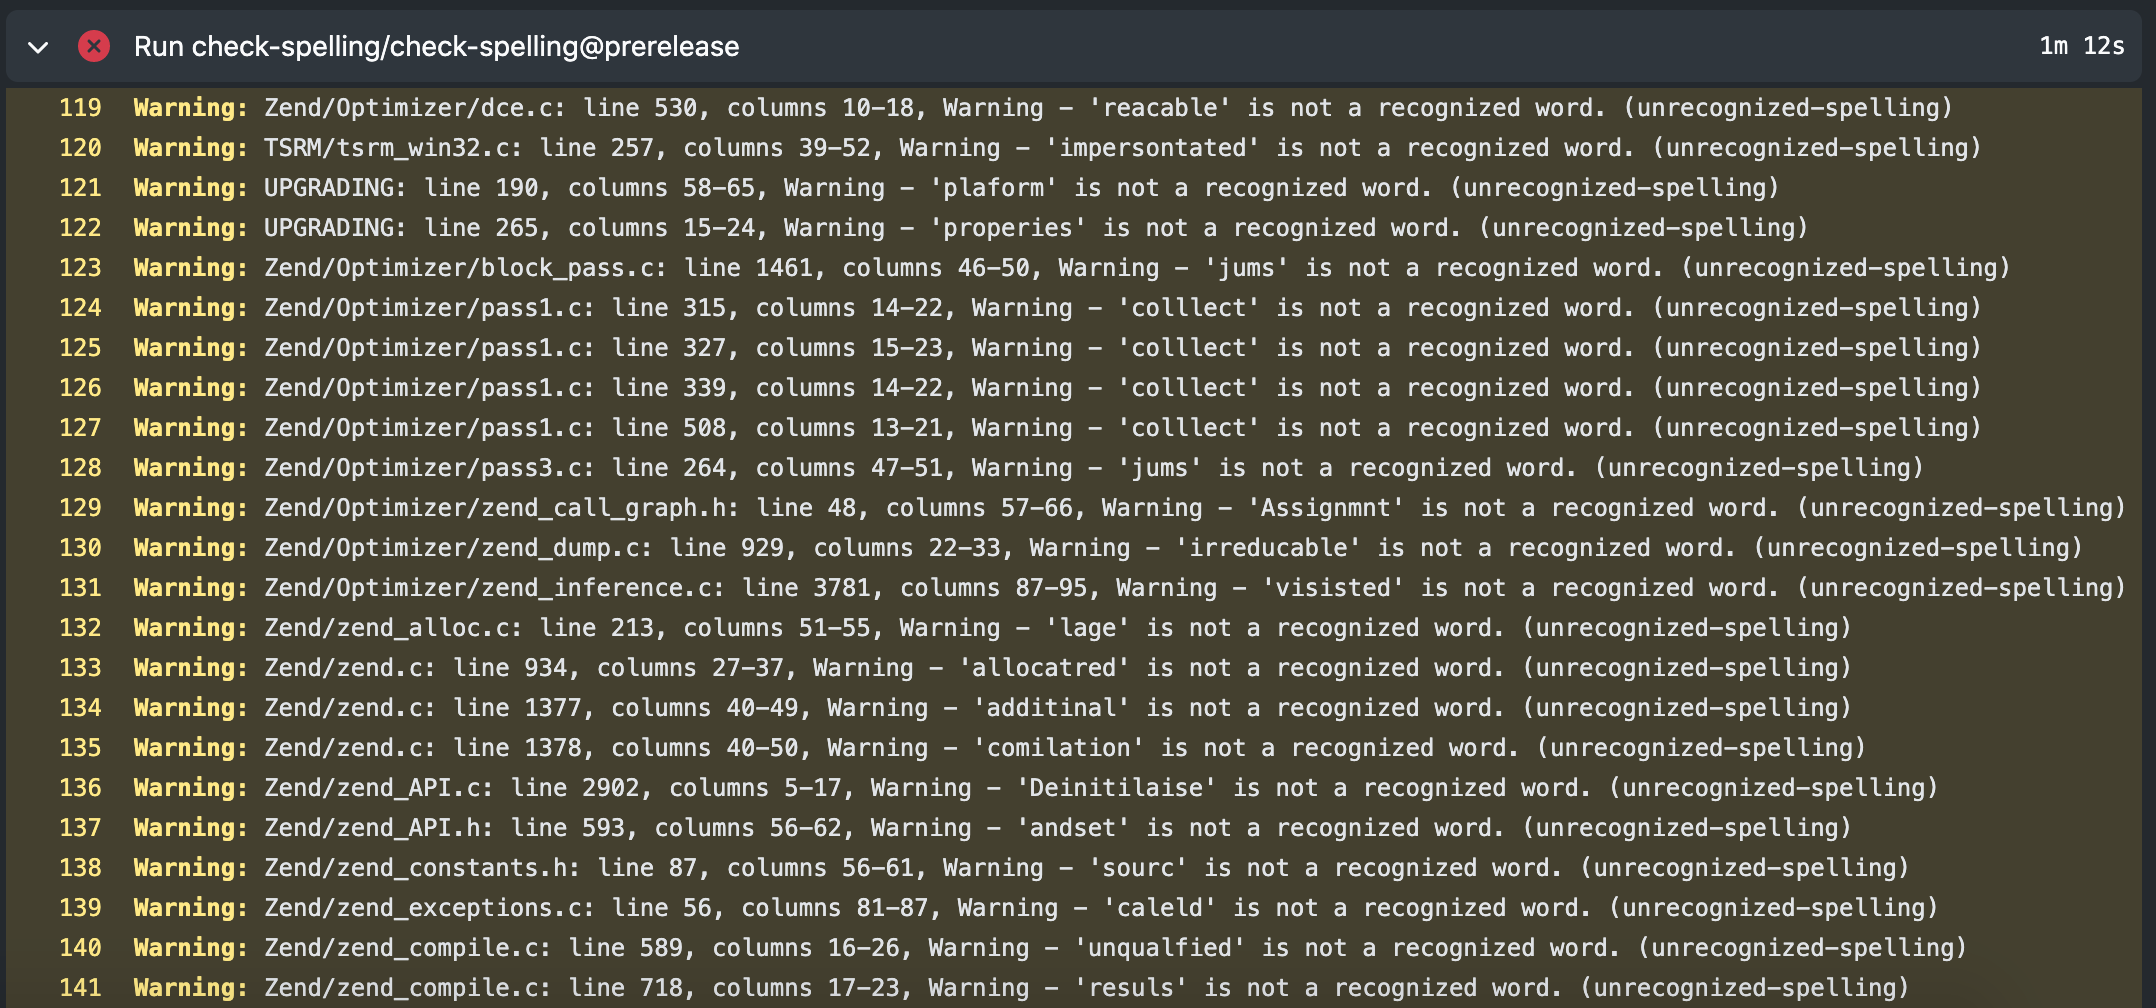Select the warning about 'reacable' in dce.c
The height and width of the screenshot is (1008, 2156).
tap(1000, 107)
